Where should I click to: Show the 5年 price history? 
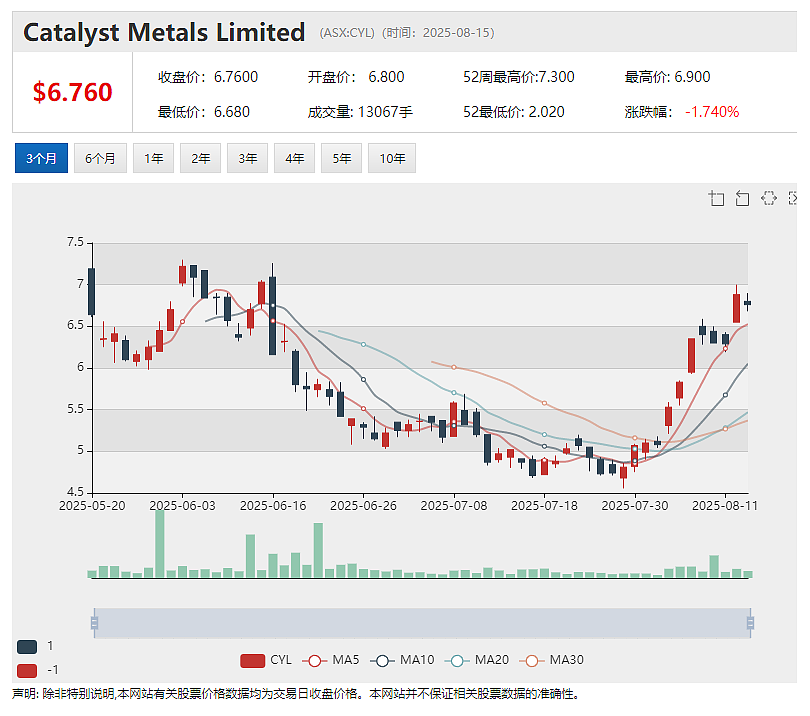point(341,158)
